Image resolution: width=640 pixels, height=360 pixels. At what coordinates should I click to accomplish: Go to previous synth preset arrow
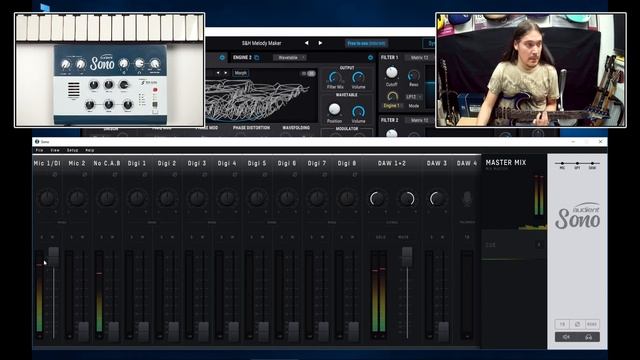click(x=306, y=43)
